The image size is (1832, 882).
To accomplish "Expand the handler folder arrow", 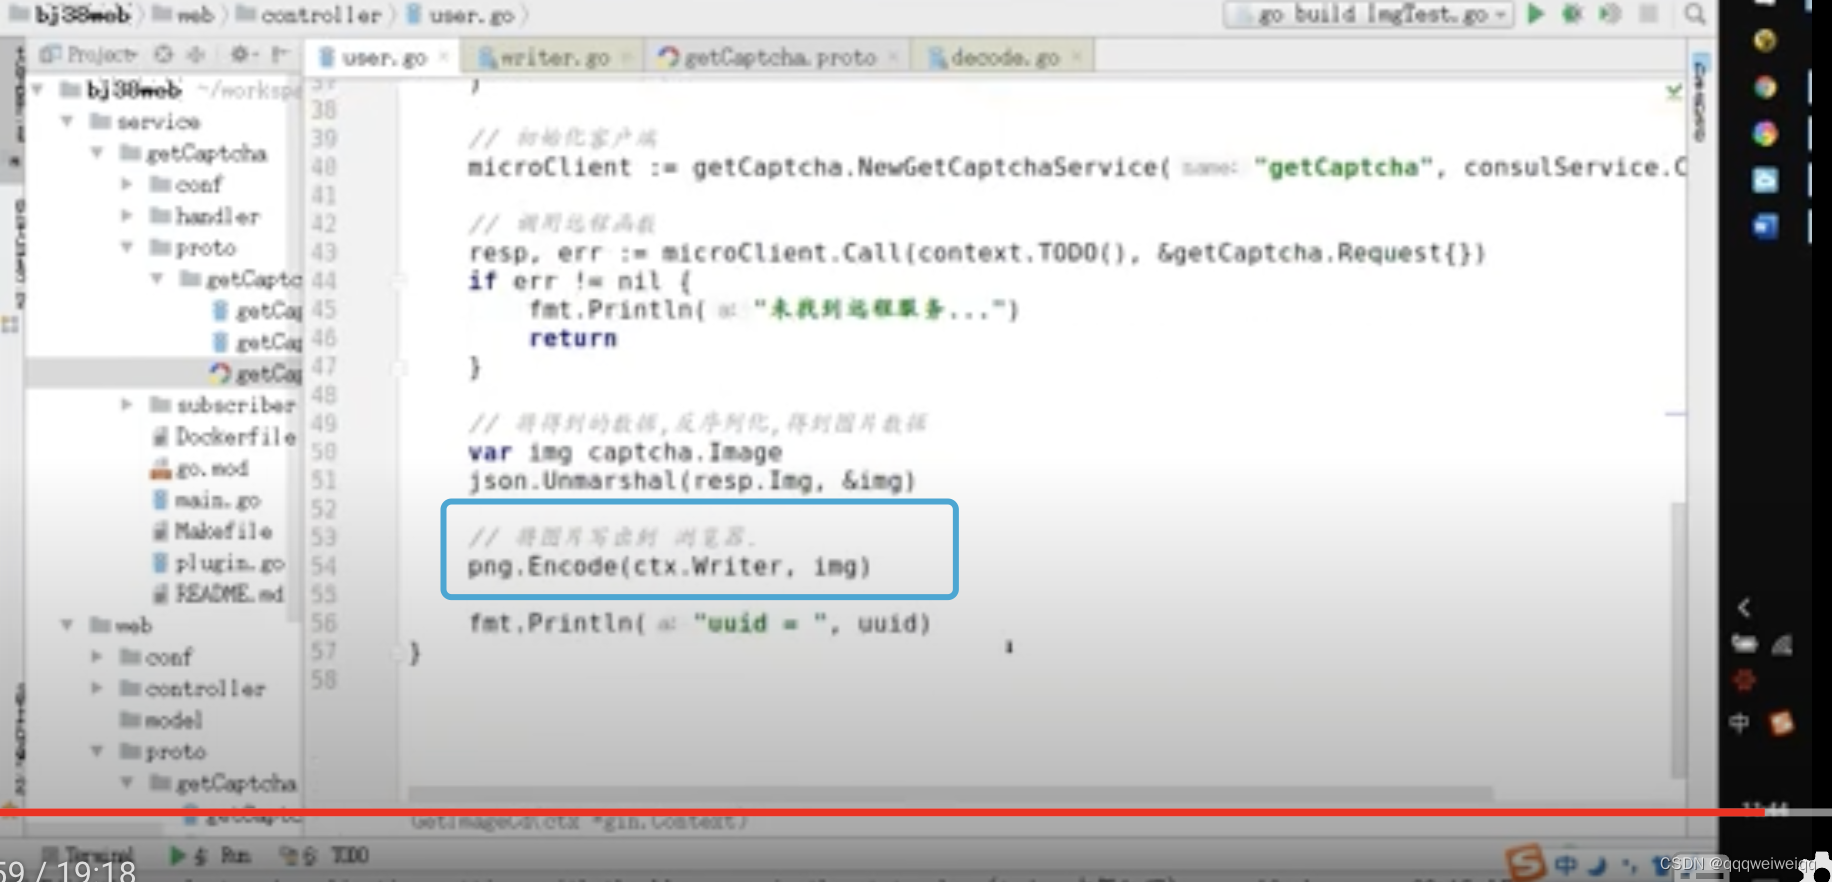I will coord(127,216).
